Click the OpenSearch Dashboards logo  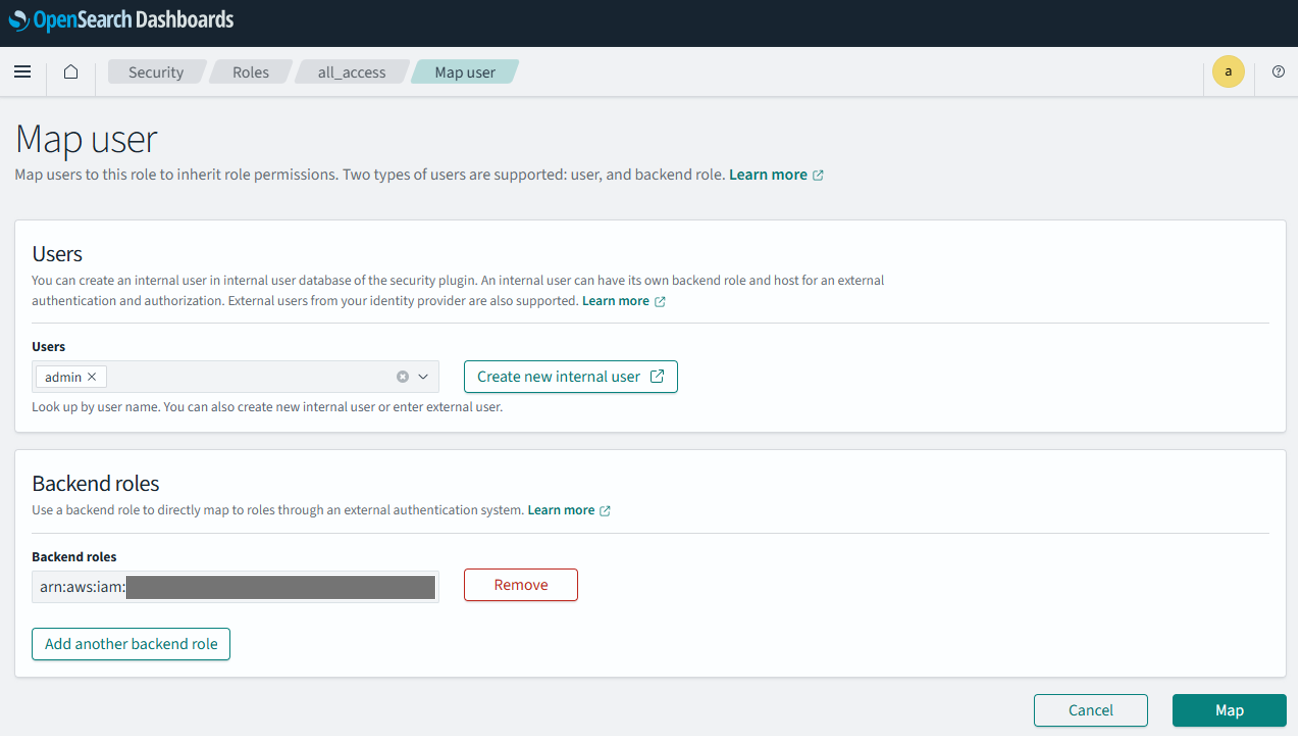point(121,20)
